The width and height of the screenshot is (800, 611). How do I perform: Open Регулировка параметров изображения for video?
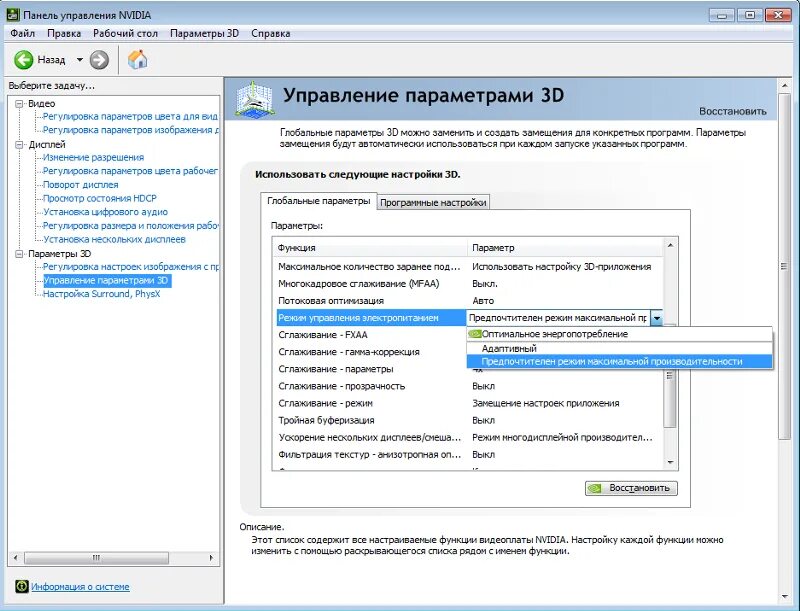[131, 130]
